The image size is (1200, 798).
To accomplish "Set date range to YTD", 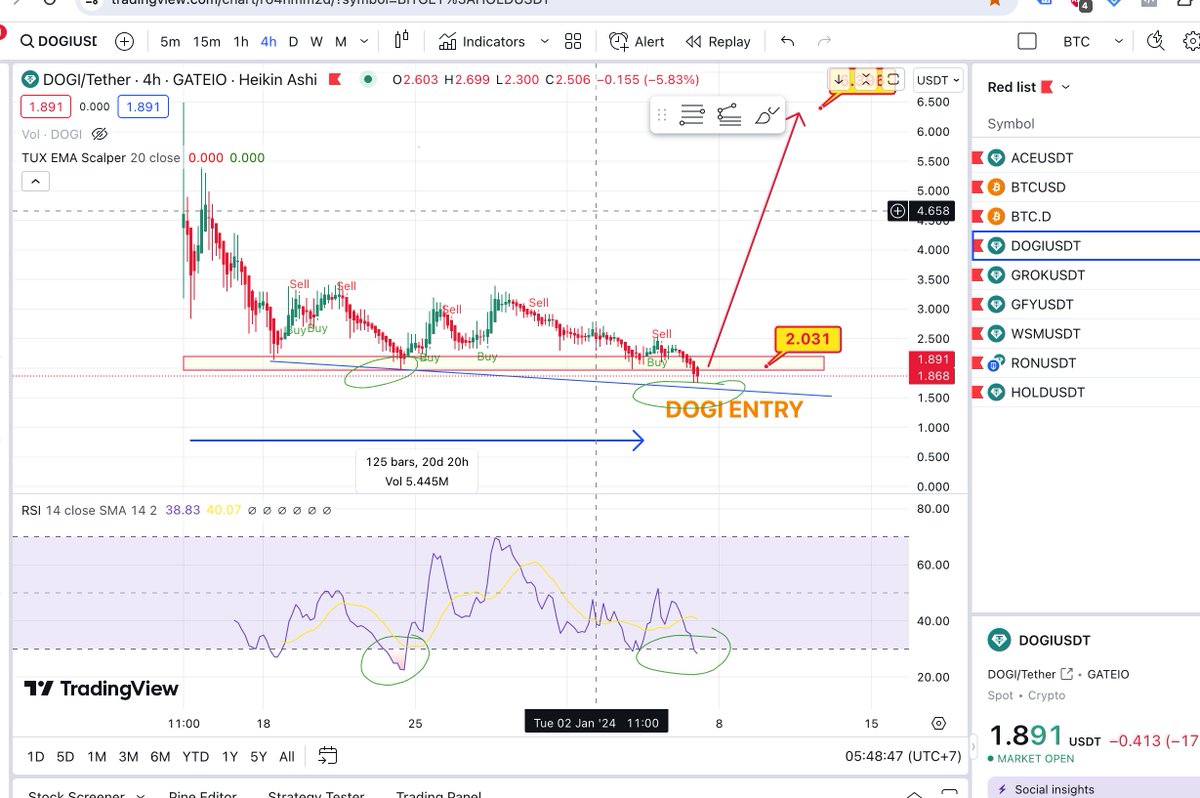I will point(195,757).
